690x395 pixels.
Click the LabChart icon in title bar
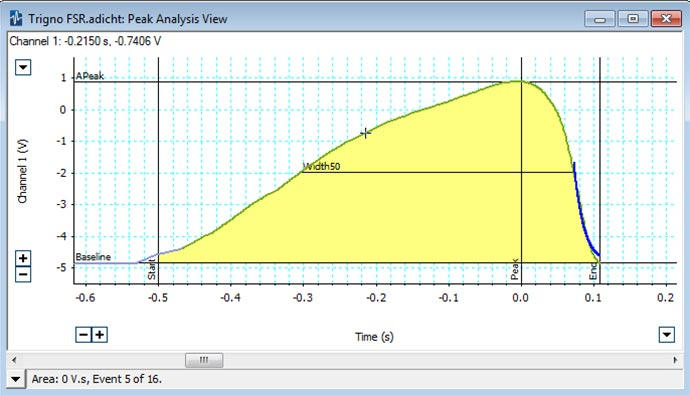pyautogui.click(x=16, y=18)
